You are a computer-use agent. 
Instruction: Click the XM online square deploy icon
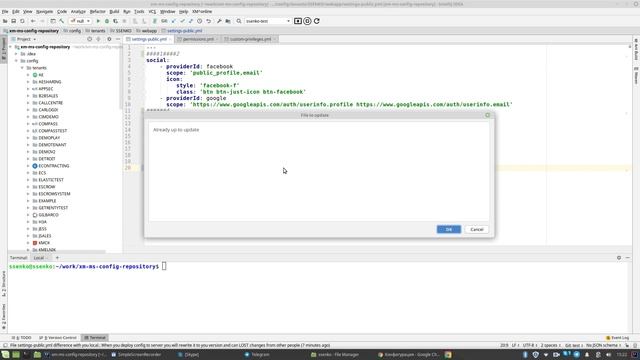298,21
